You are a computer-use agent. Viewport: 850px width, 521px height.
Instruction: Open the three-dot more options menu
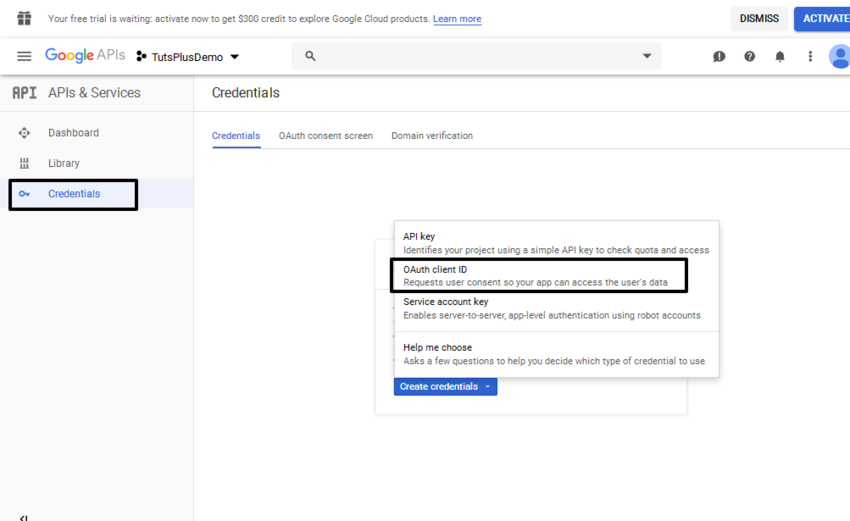pyautogui.click(x=810, y=57)
